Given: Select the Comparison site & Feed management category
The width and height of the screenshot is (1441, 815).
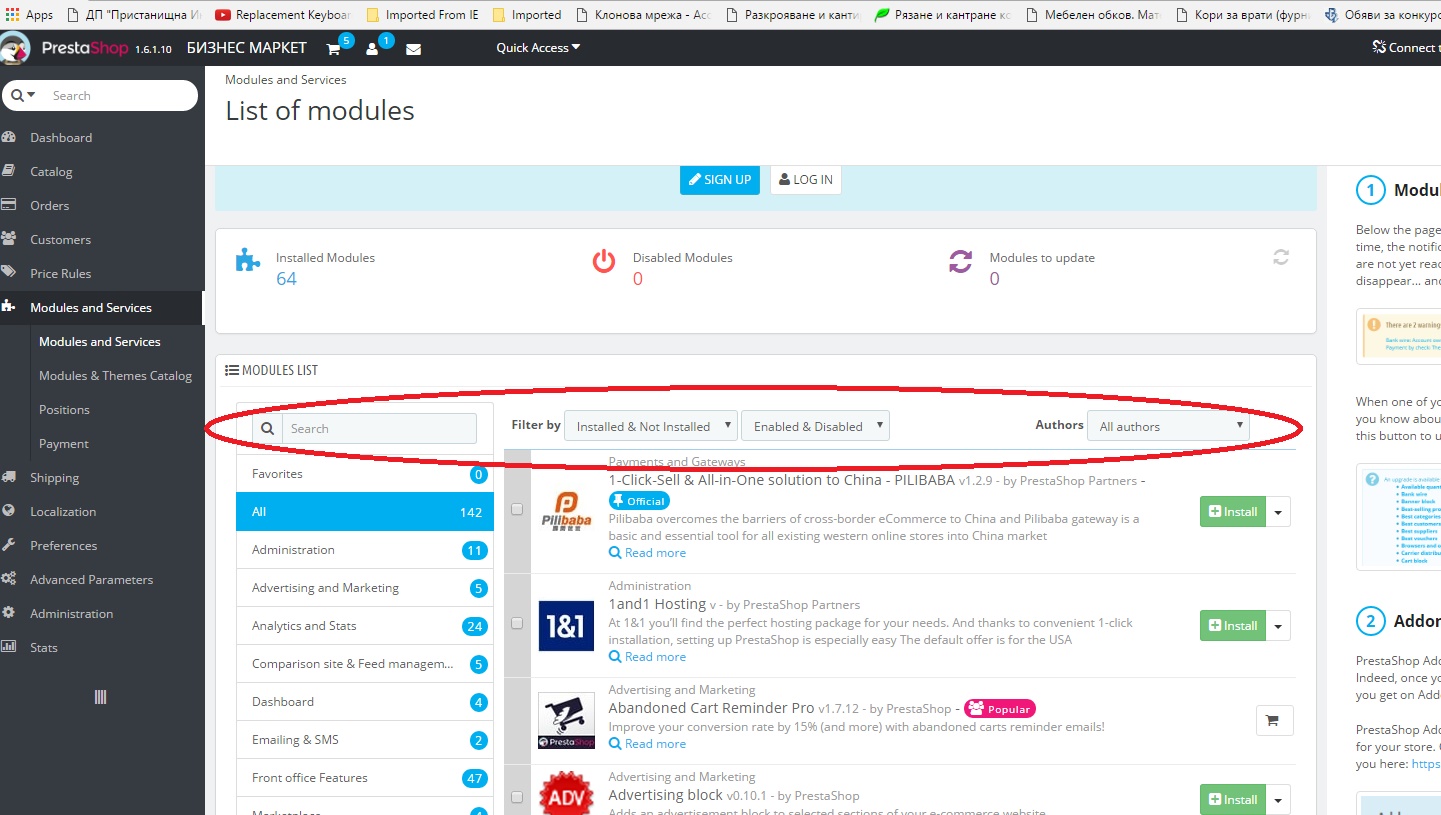Looking at the screenshot, I should tap(365, 664).
